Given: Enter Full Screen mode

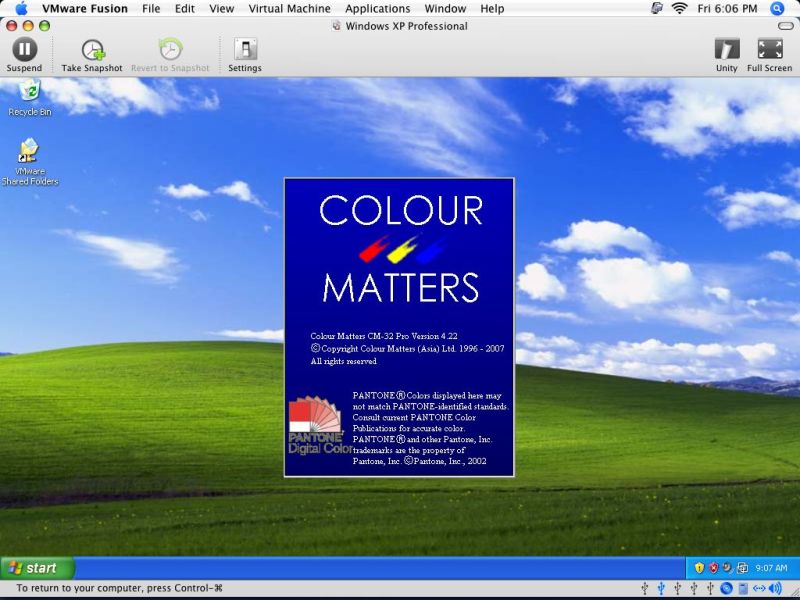Looking at the screenshot, I should pos(769,55).
